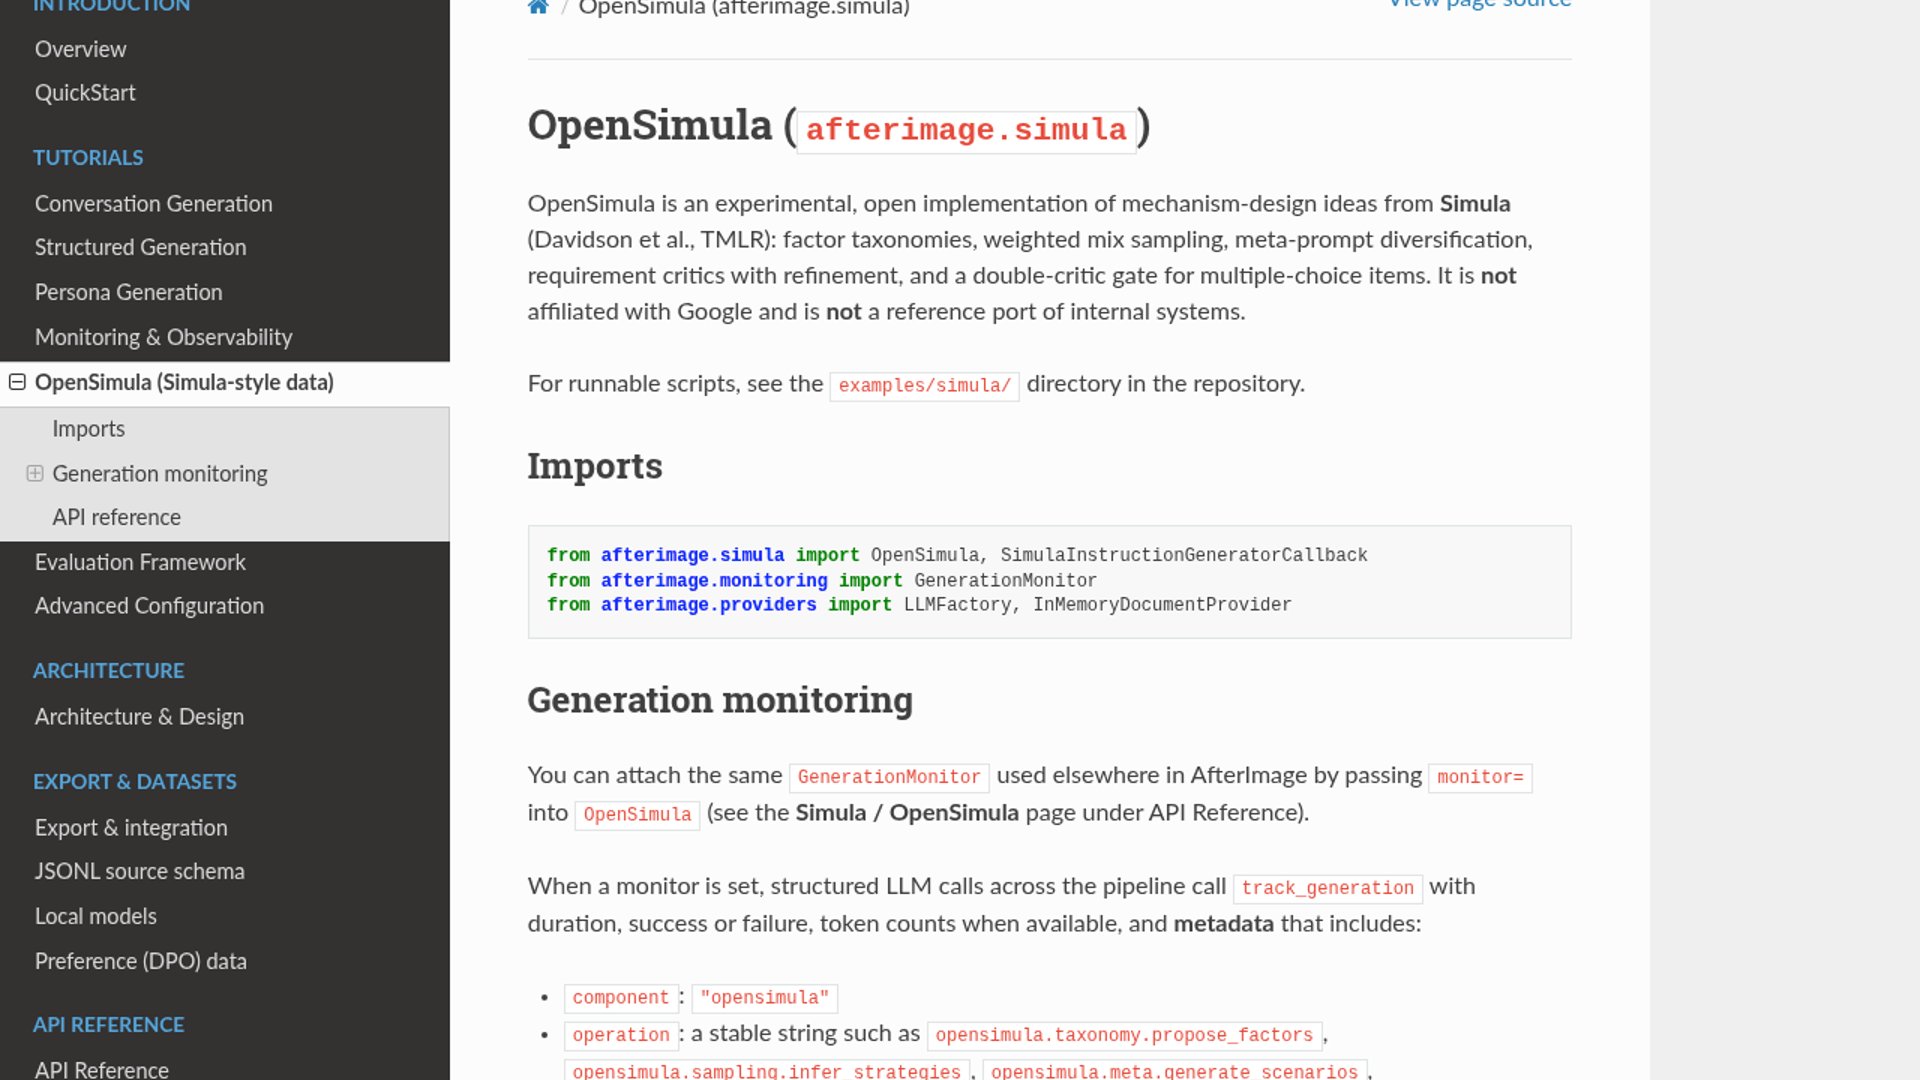The width and height of the screenshot is (1920, 1080).
Task: Open Persona Generation tutorial
Action: [128, 293]
